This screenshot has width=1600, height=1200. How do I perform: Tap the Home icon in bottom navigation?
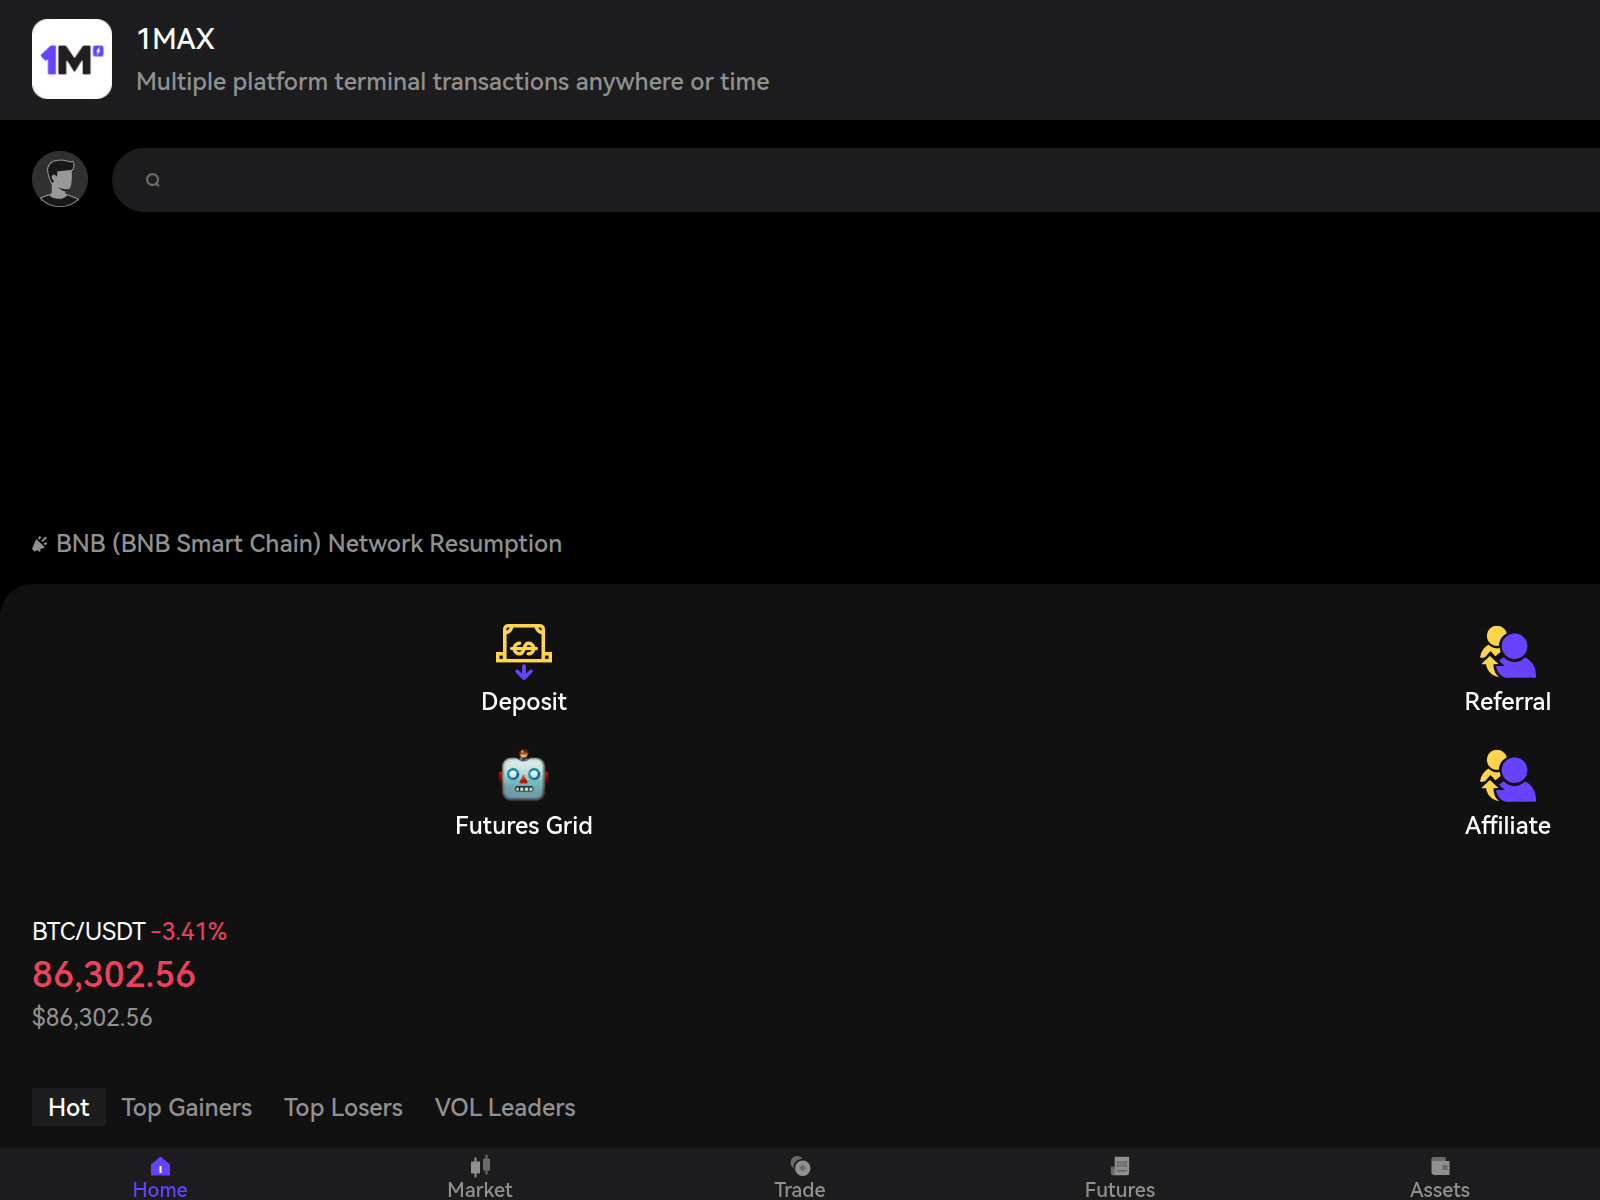[x=159, y=1165]
